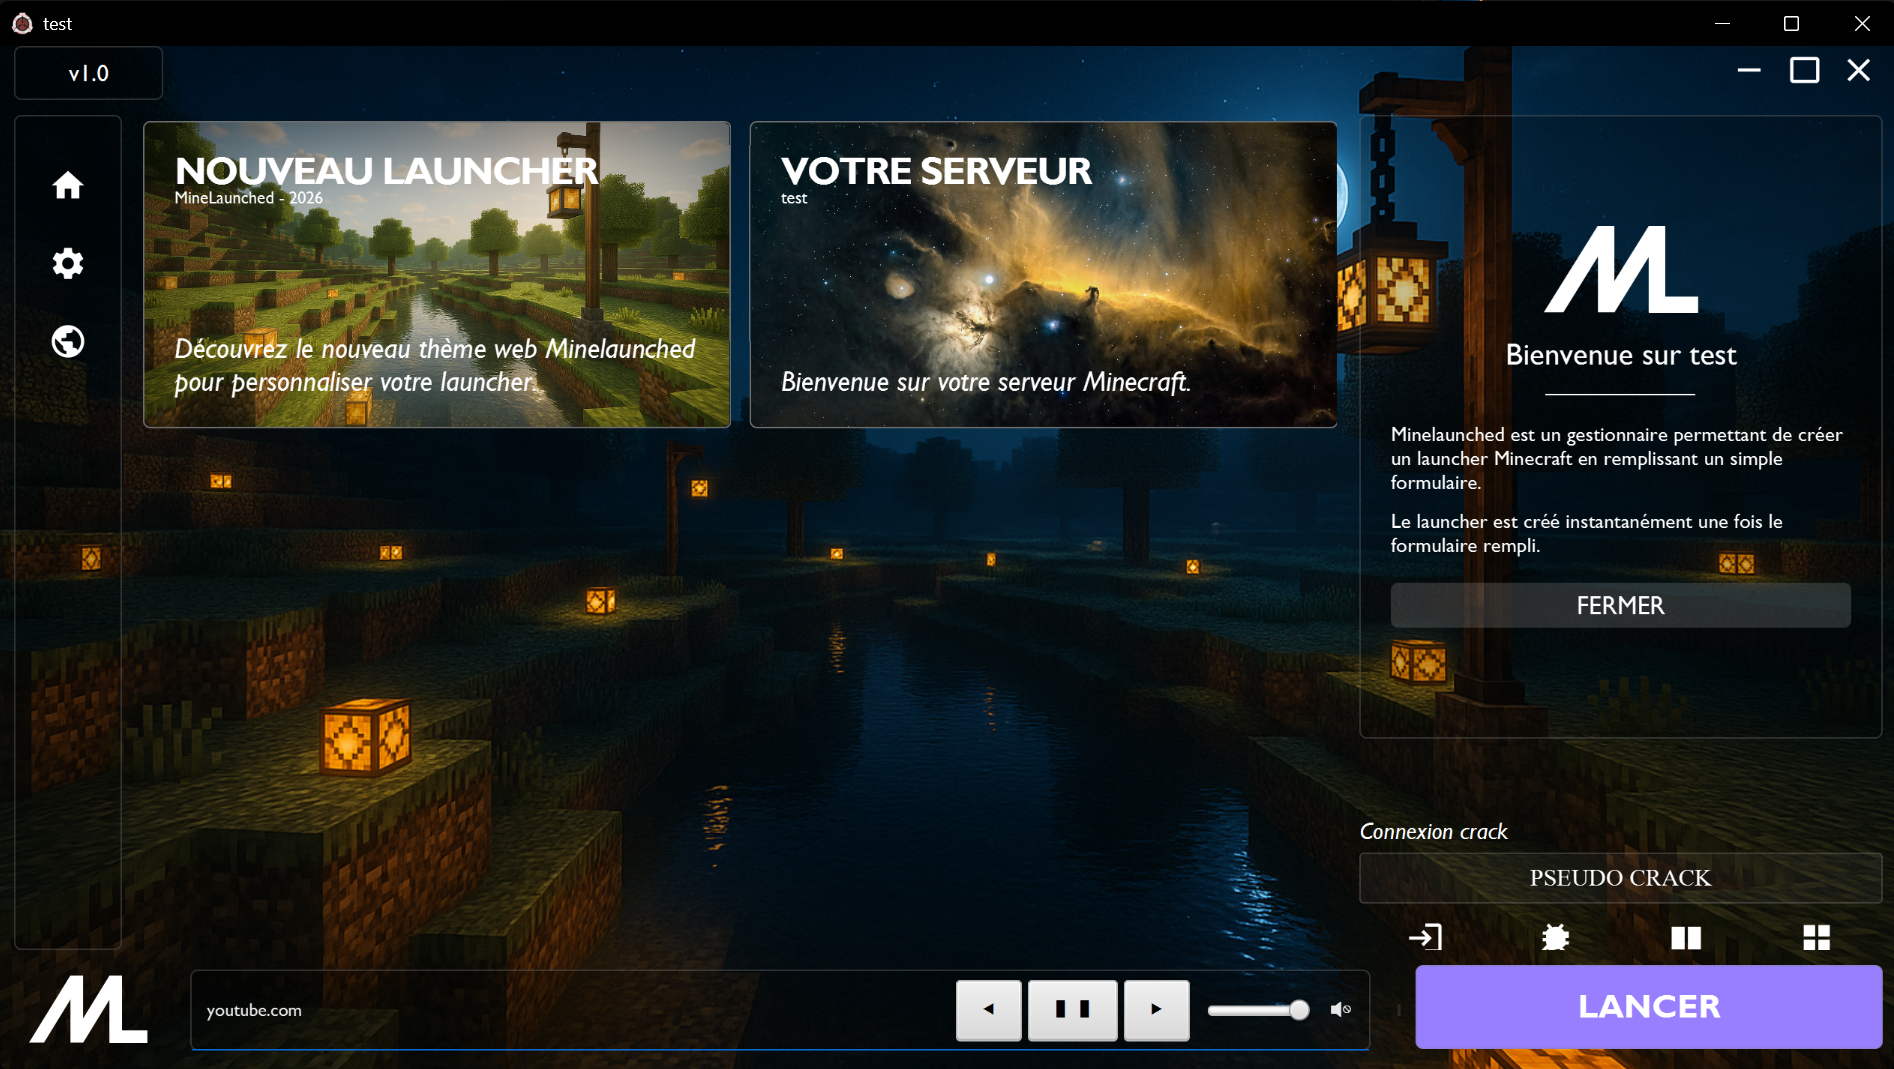
Task: Open the VOTRE SERVEUR news card
Action: coord(1043,275)
